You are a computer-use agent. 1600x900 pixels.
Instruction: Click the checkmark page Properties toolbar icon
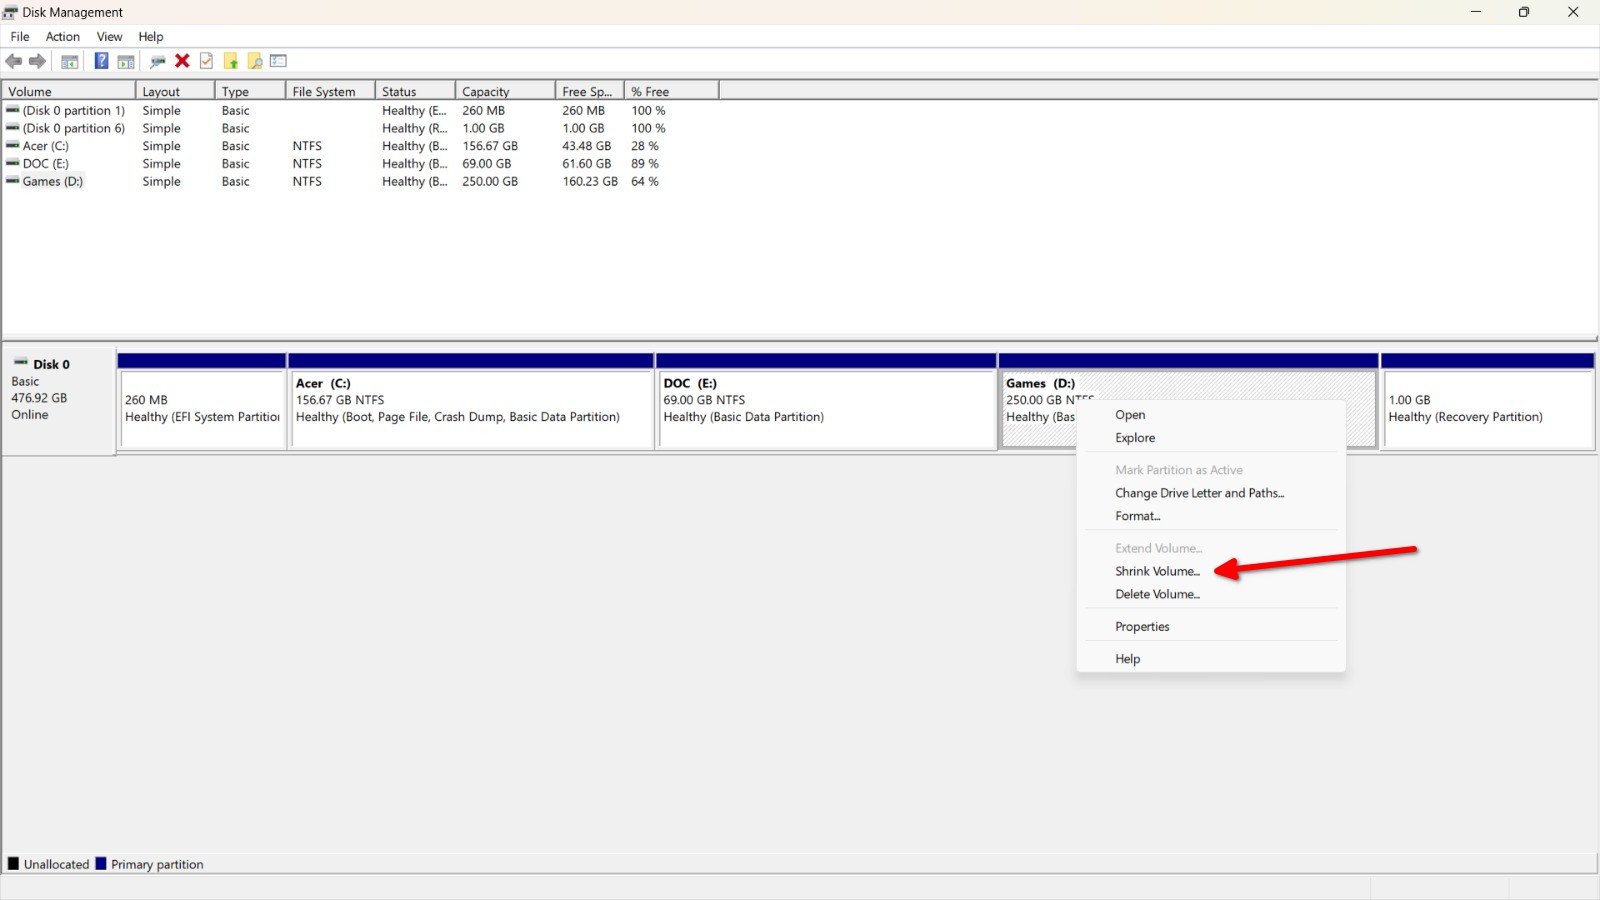pos(206,61)
